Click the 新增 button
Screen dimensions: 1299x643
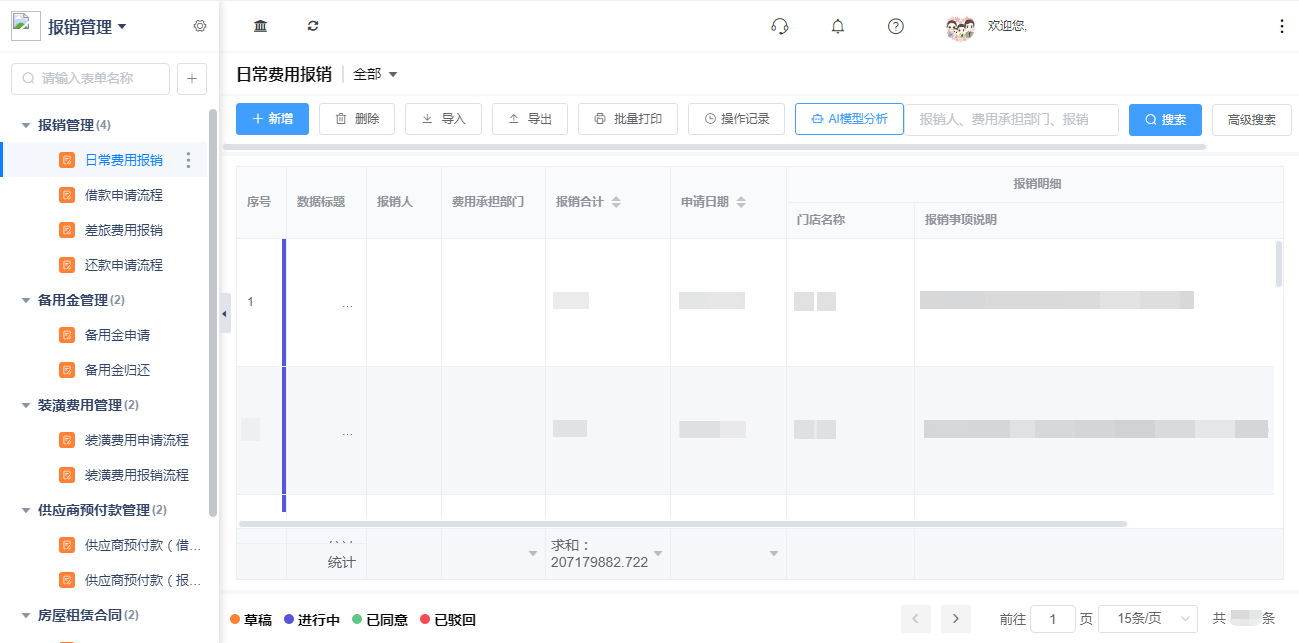[272, 119]
